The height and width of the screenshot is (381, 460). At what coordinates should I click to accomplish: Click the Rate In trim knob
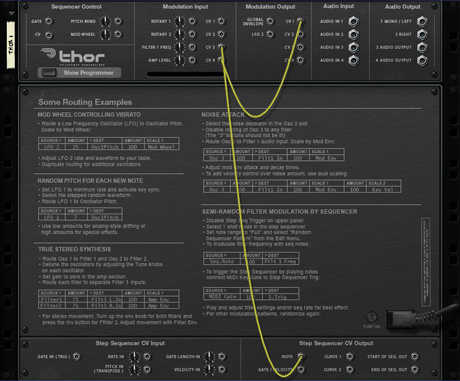134,357
